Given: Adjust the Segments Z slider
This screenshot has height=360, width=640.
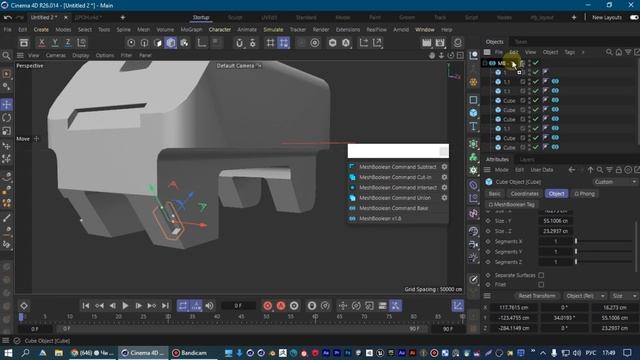Looking at the screenshot, I should [604, 262].
